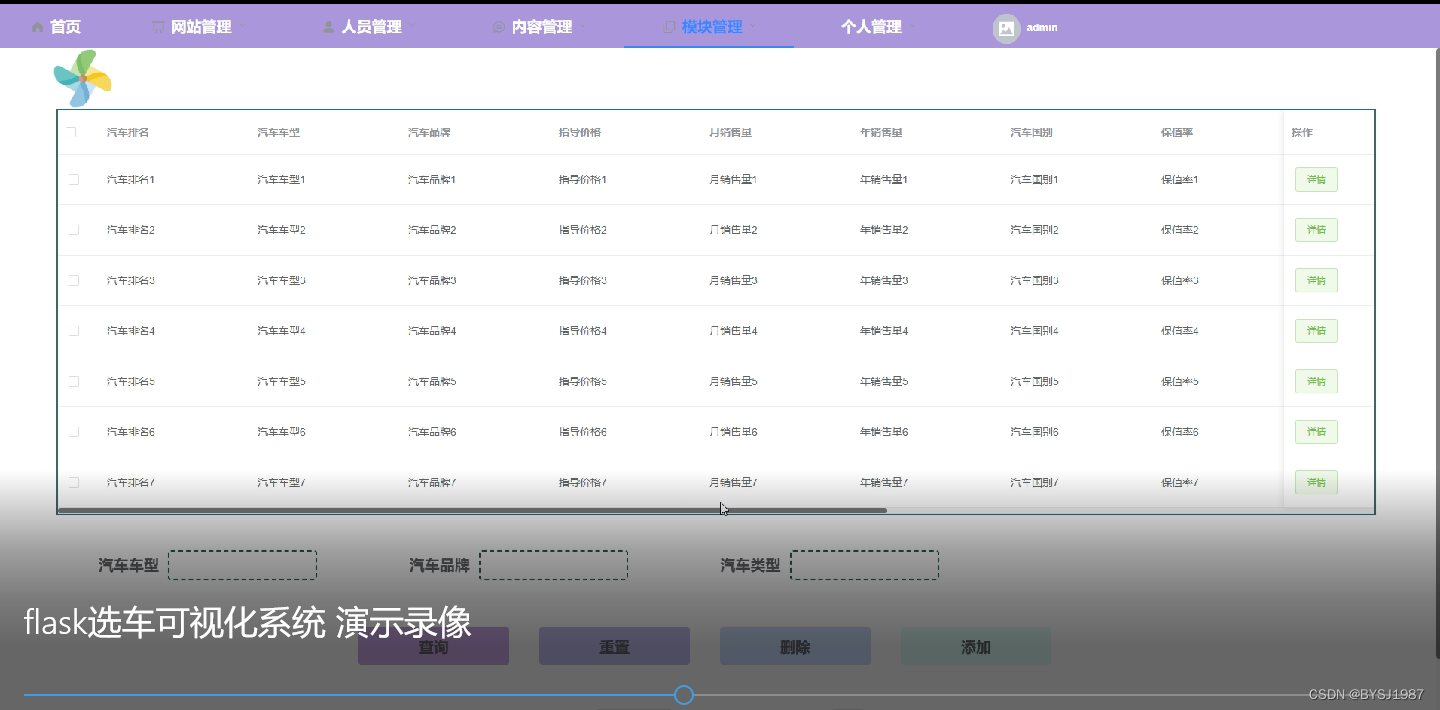Click cell 汽车国别6
This screenshot has height=710, width=1440.
[x=1034, y=432]
